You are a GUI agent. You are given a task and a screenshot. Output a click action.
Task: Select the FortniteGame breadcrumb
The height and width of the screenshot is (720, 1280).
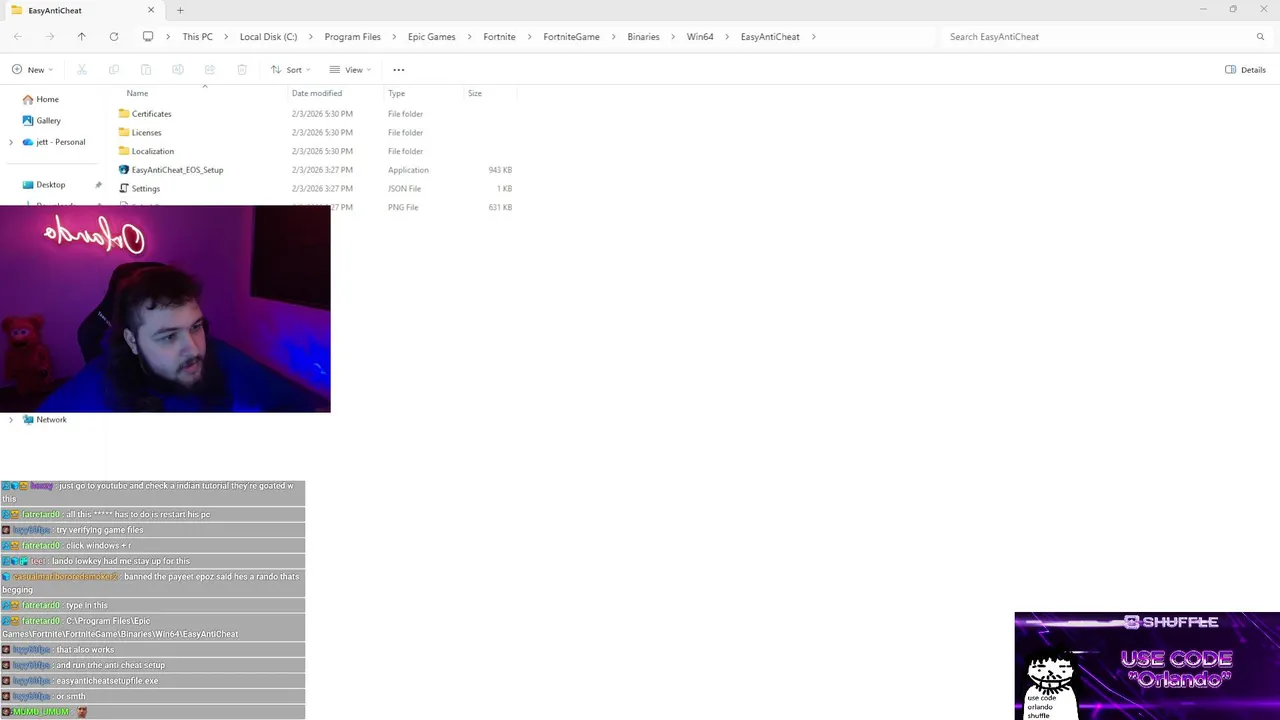(571, 37)
